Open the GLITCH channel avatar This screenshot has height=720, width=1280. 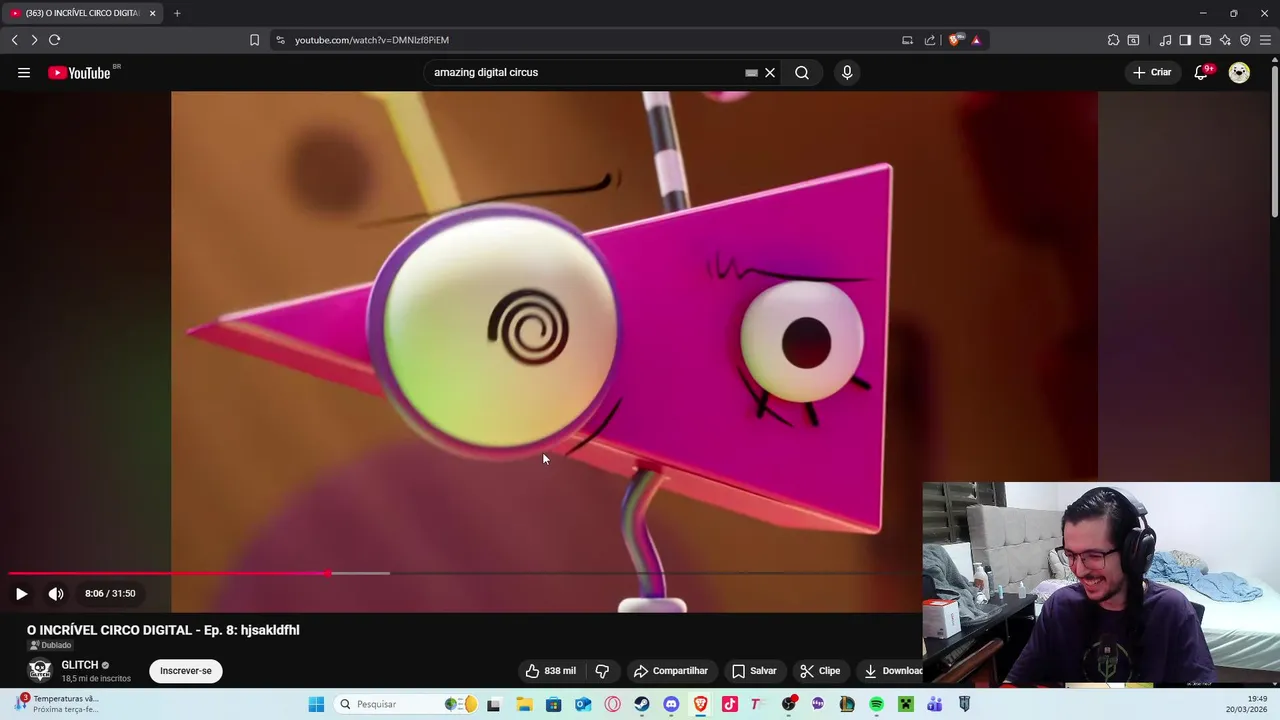(x=40, y=670)
